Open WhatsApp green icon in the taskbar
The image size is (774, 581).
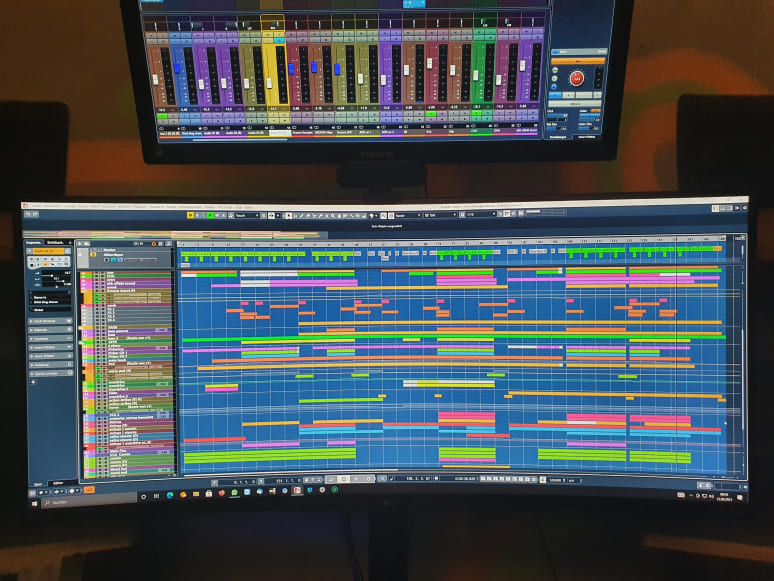[x=234, y=492]
